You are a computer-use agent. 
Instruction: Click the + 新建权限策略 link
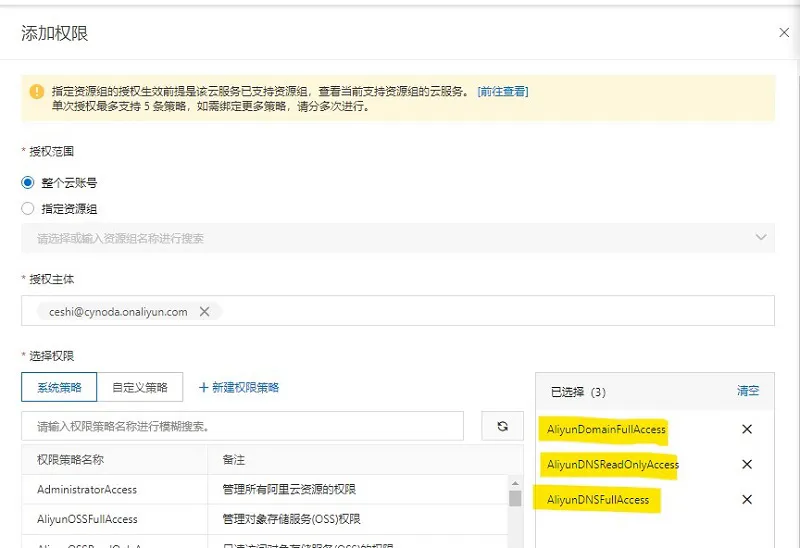(239, 387)
